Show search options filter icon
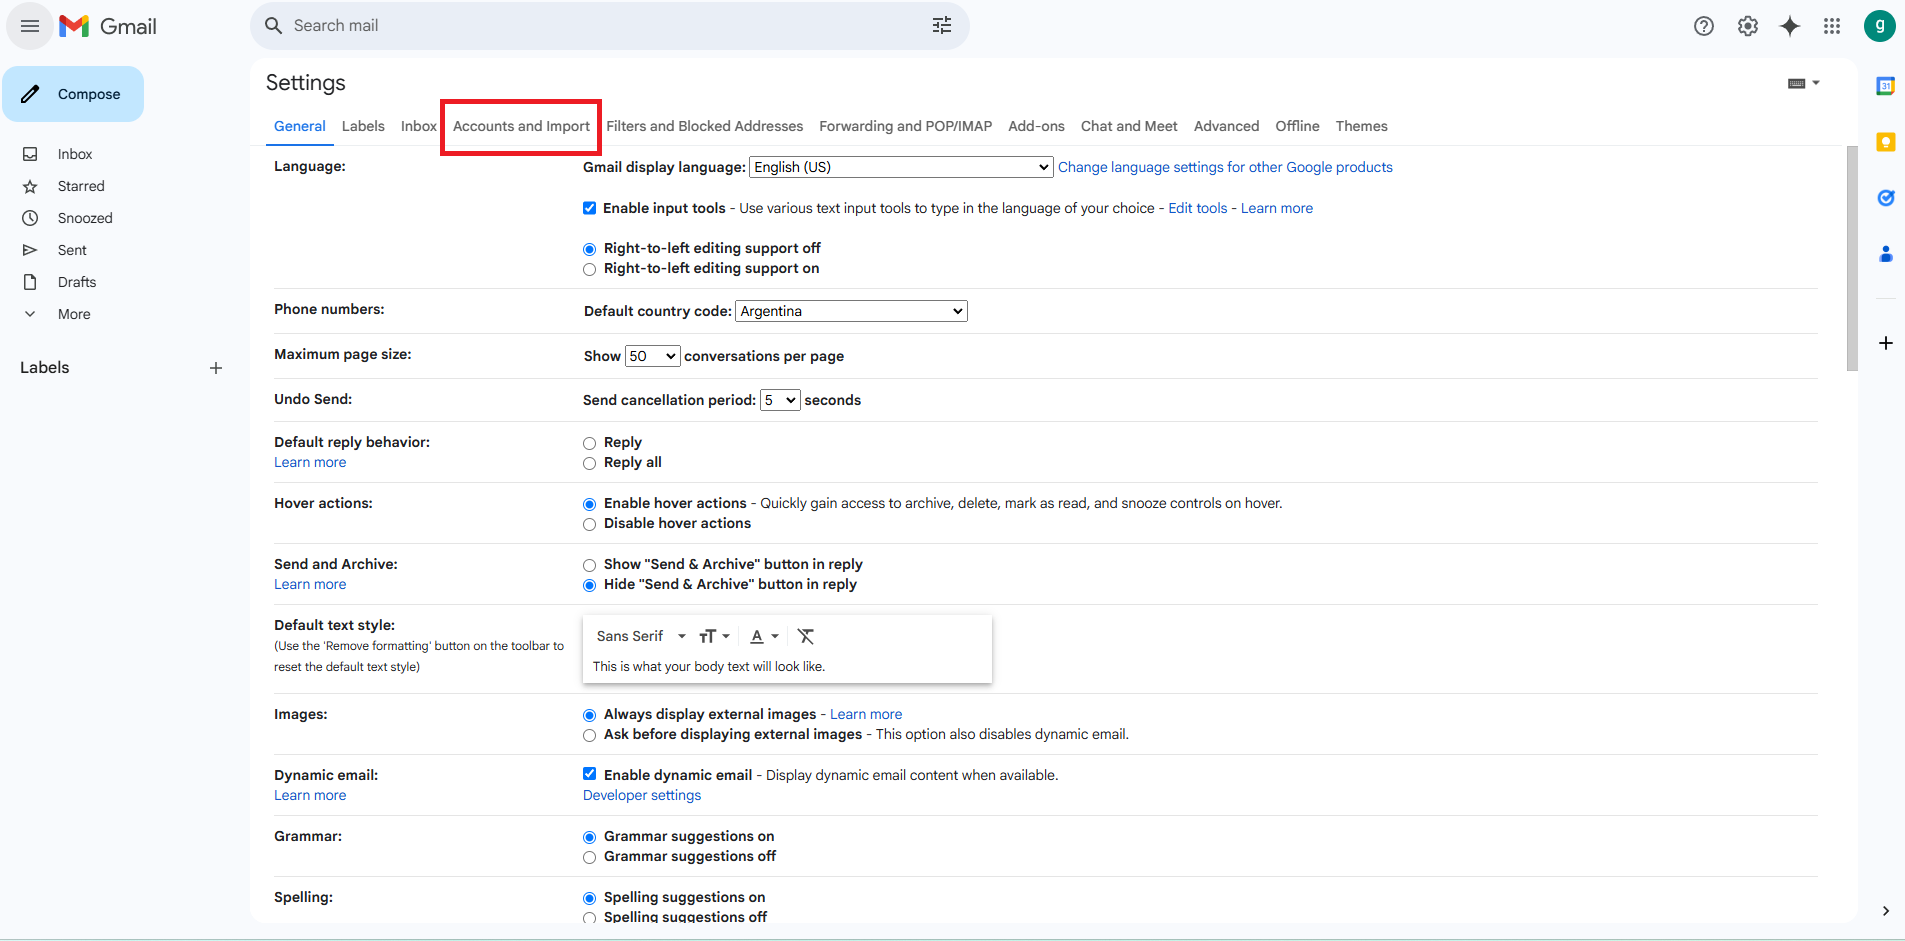The height and width of the screenshot is (941, 1905). point(942,26)
